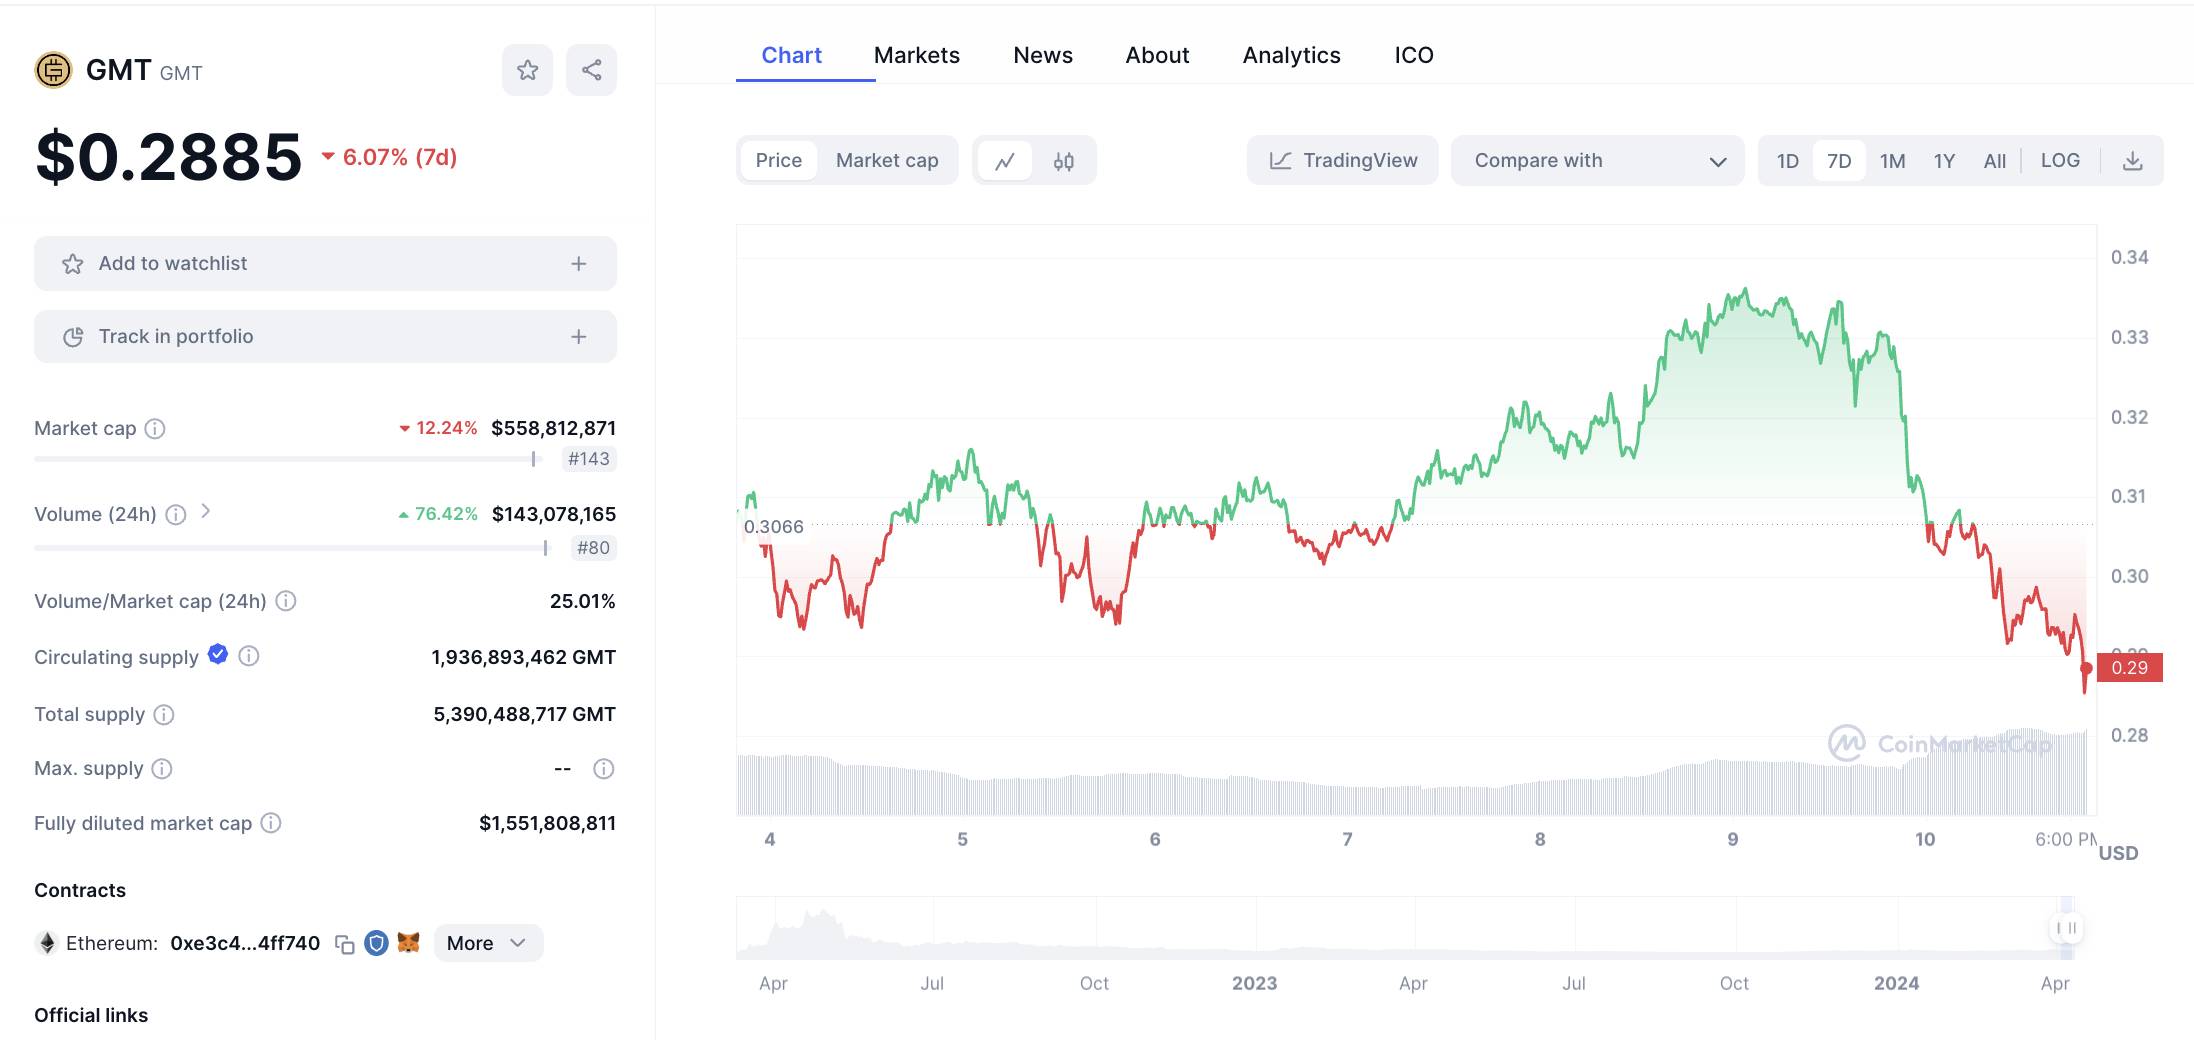Open the ICO tab
This screenshot has width=2194, height=1040.
(x=1414, y=55)
